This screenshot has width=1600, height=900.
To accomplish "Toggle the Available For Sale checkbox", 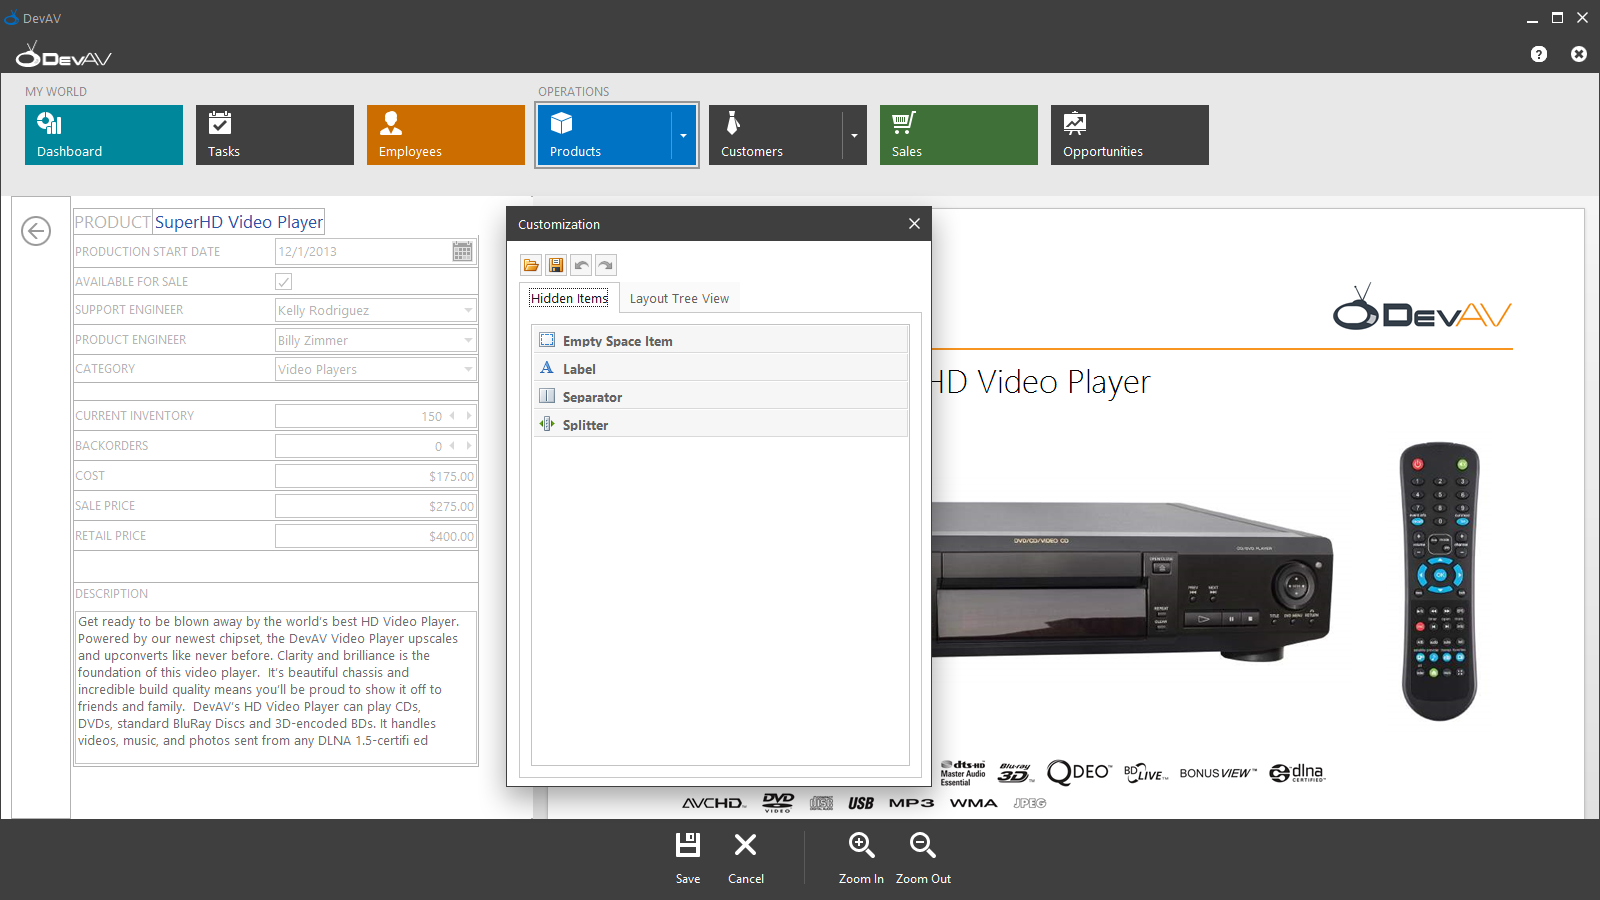I will pos(284,282).
